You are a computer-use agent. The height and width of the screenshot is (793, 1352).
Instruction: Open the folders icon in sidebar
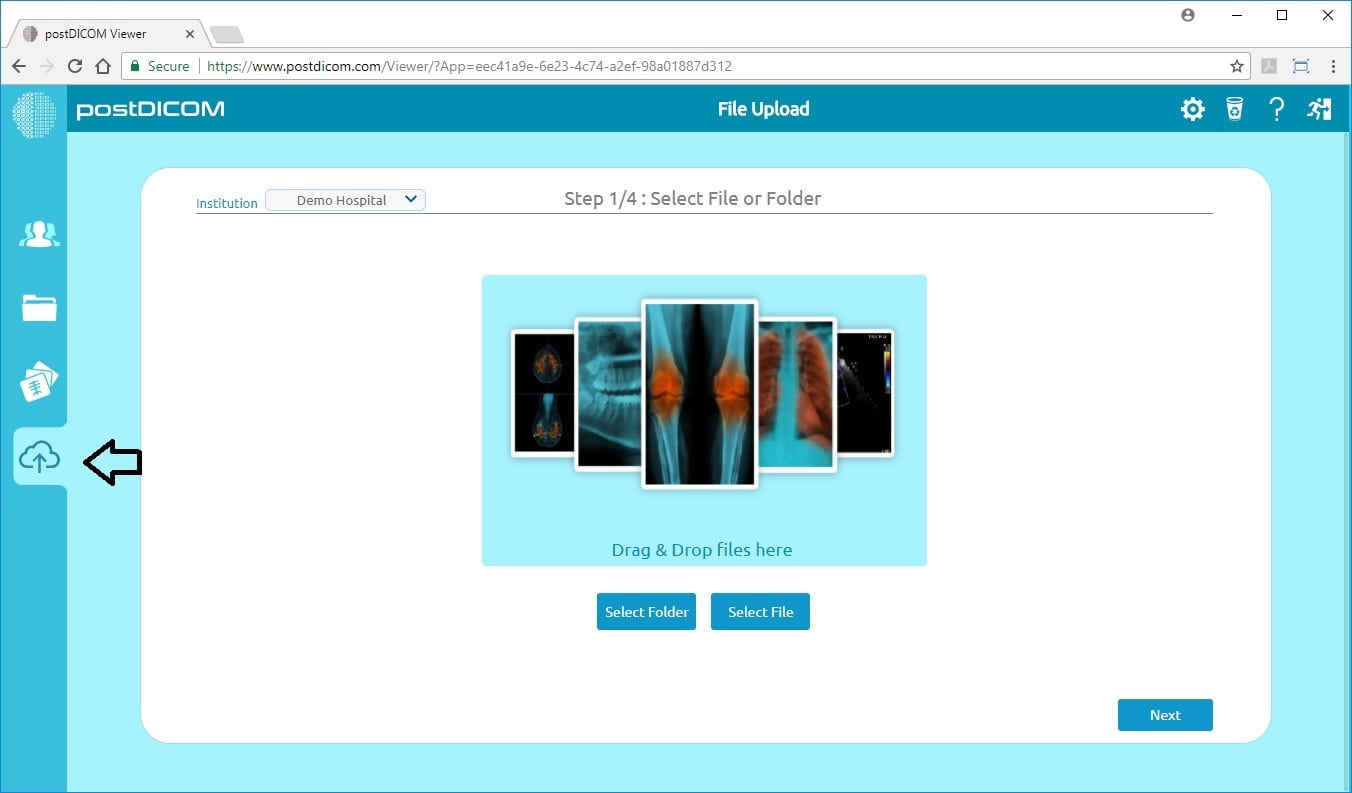(39, 308)
